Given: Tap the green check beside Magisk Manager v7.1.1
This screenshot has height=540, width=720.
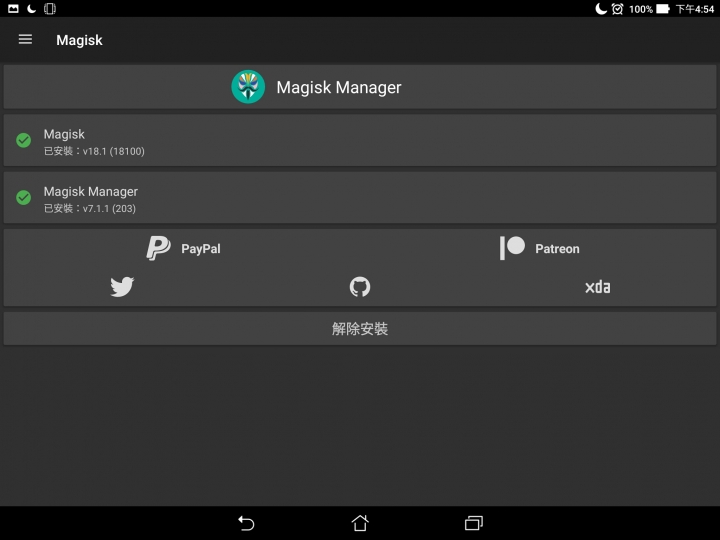Looking at the screenshot, I should click(x=23, y=197).
